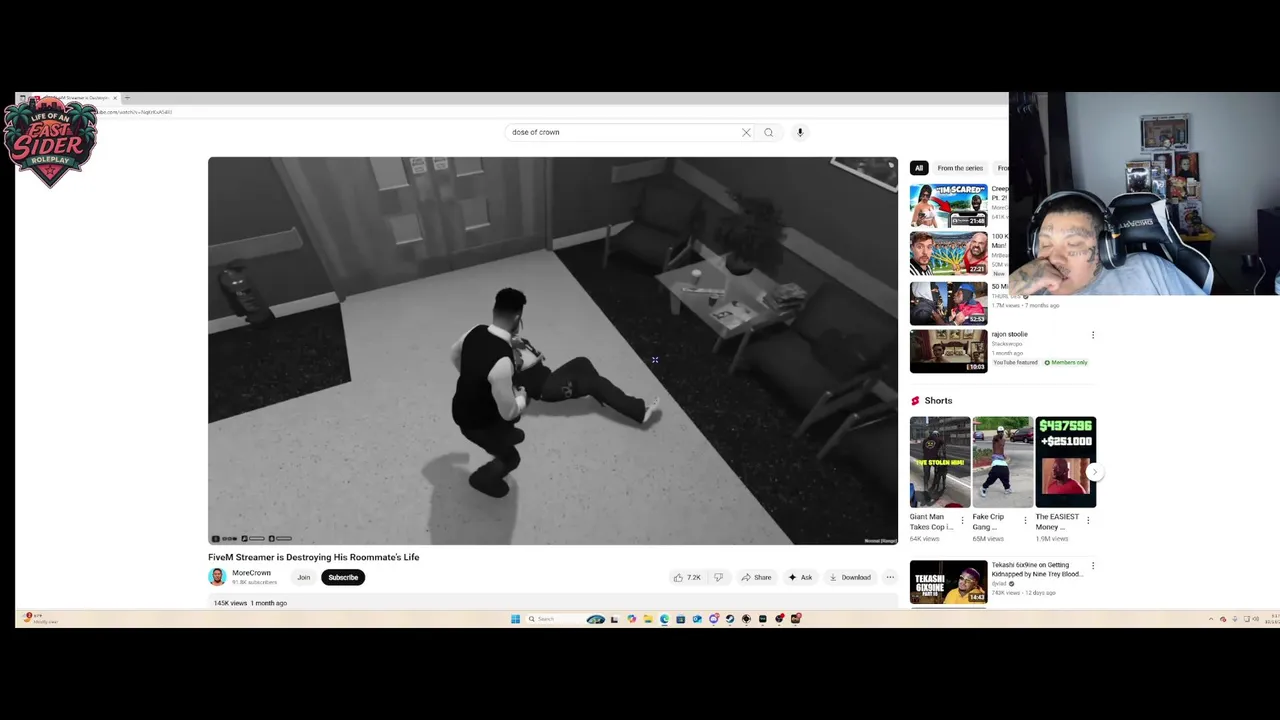
Task: Click the 7.2K like count
Action: click(x=694, y=577)
